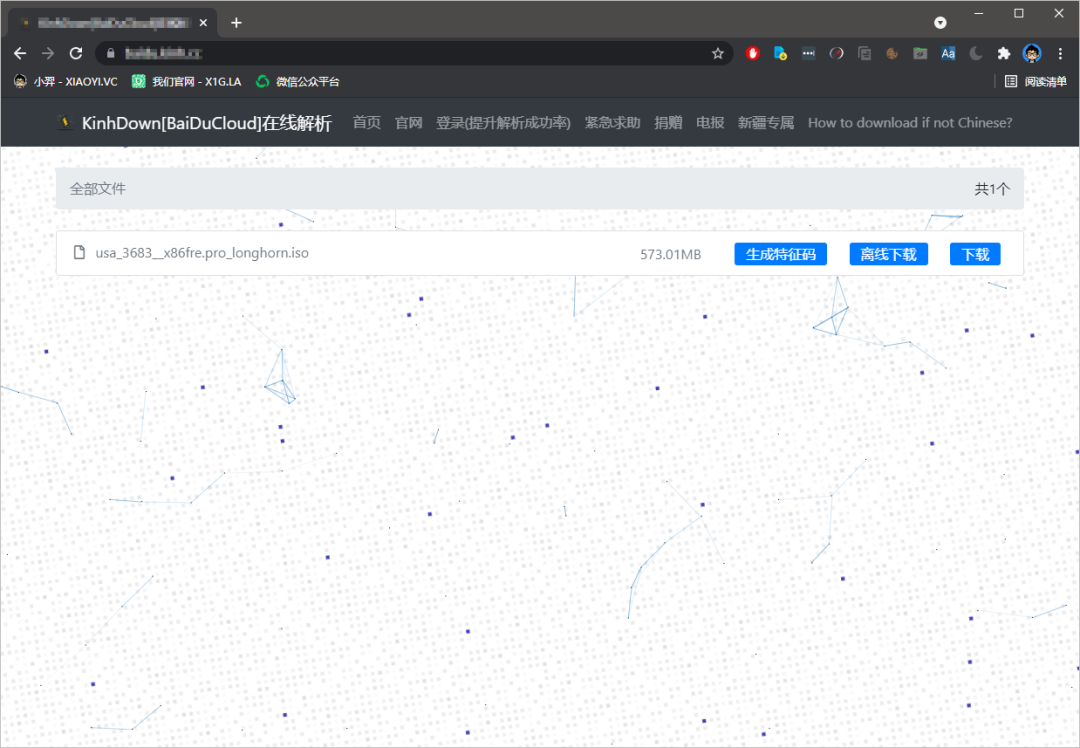Click the Aa font extension icon
The height and width of the screenshot is (748, 1080).
(948, 54)
